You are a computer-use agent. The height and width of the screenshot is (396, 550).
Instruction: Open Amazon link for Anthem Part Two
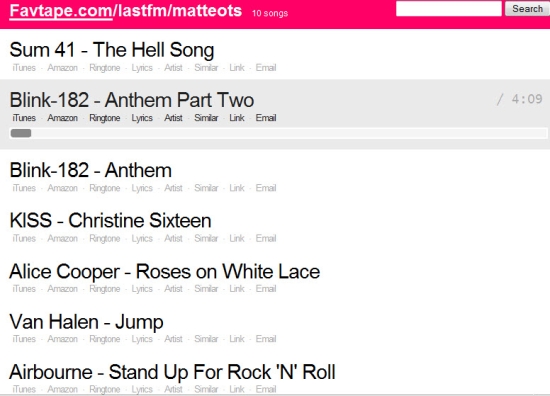tap(62, 118)
